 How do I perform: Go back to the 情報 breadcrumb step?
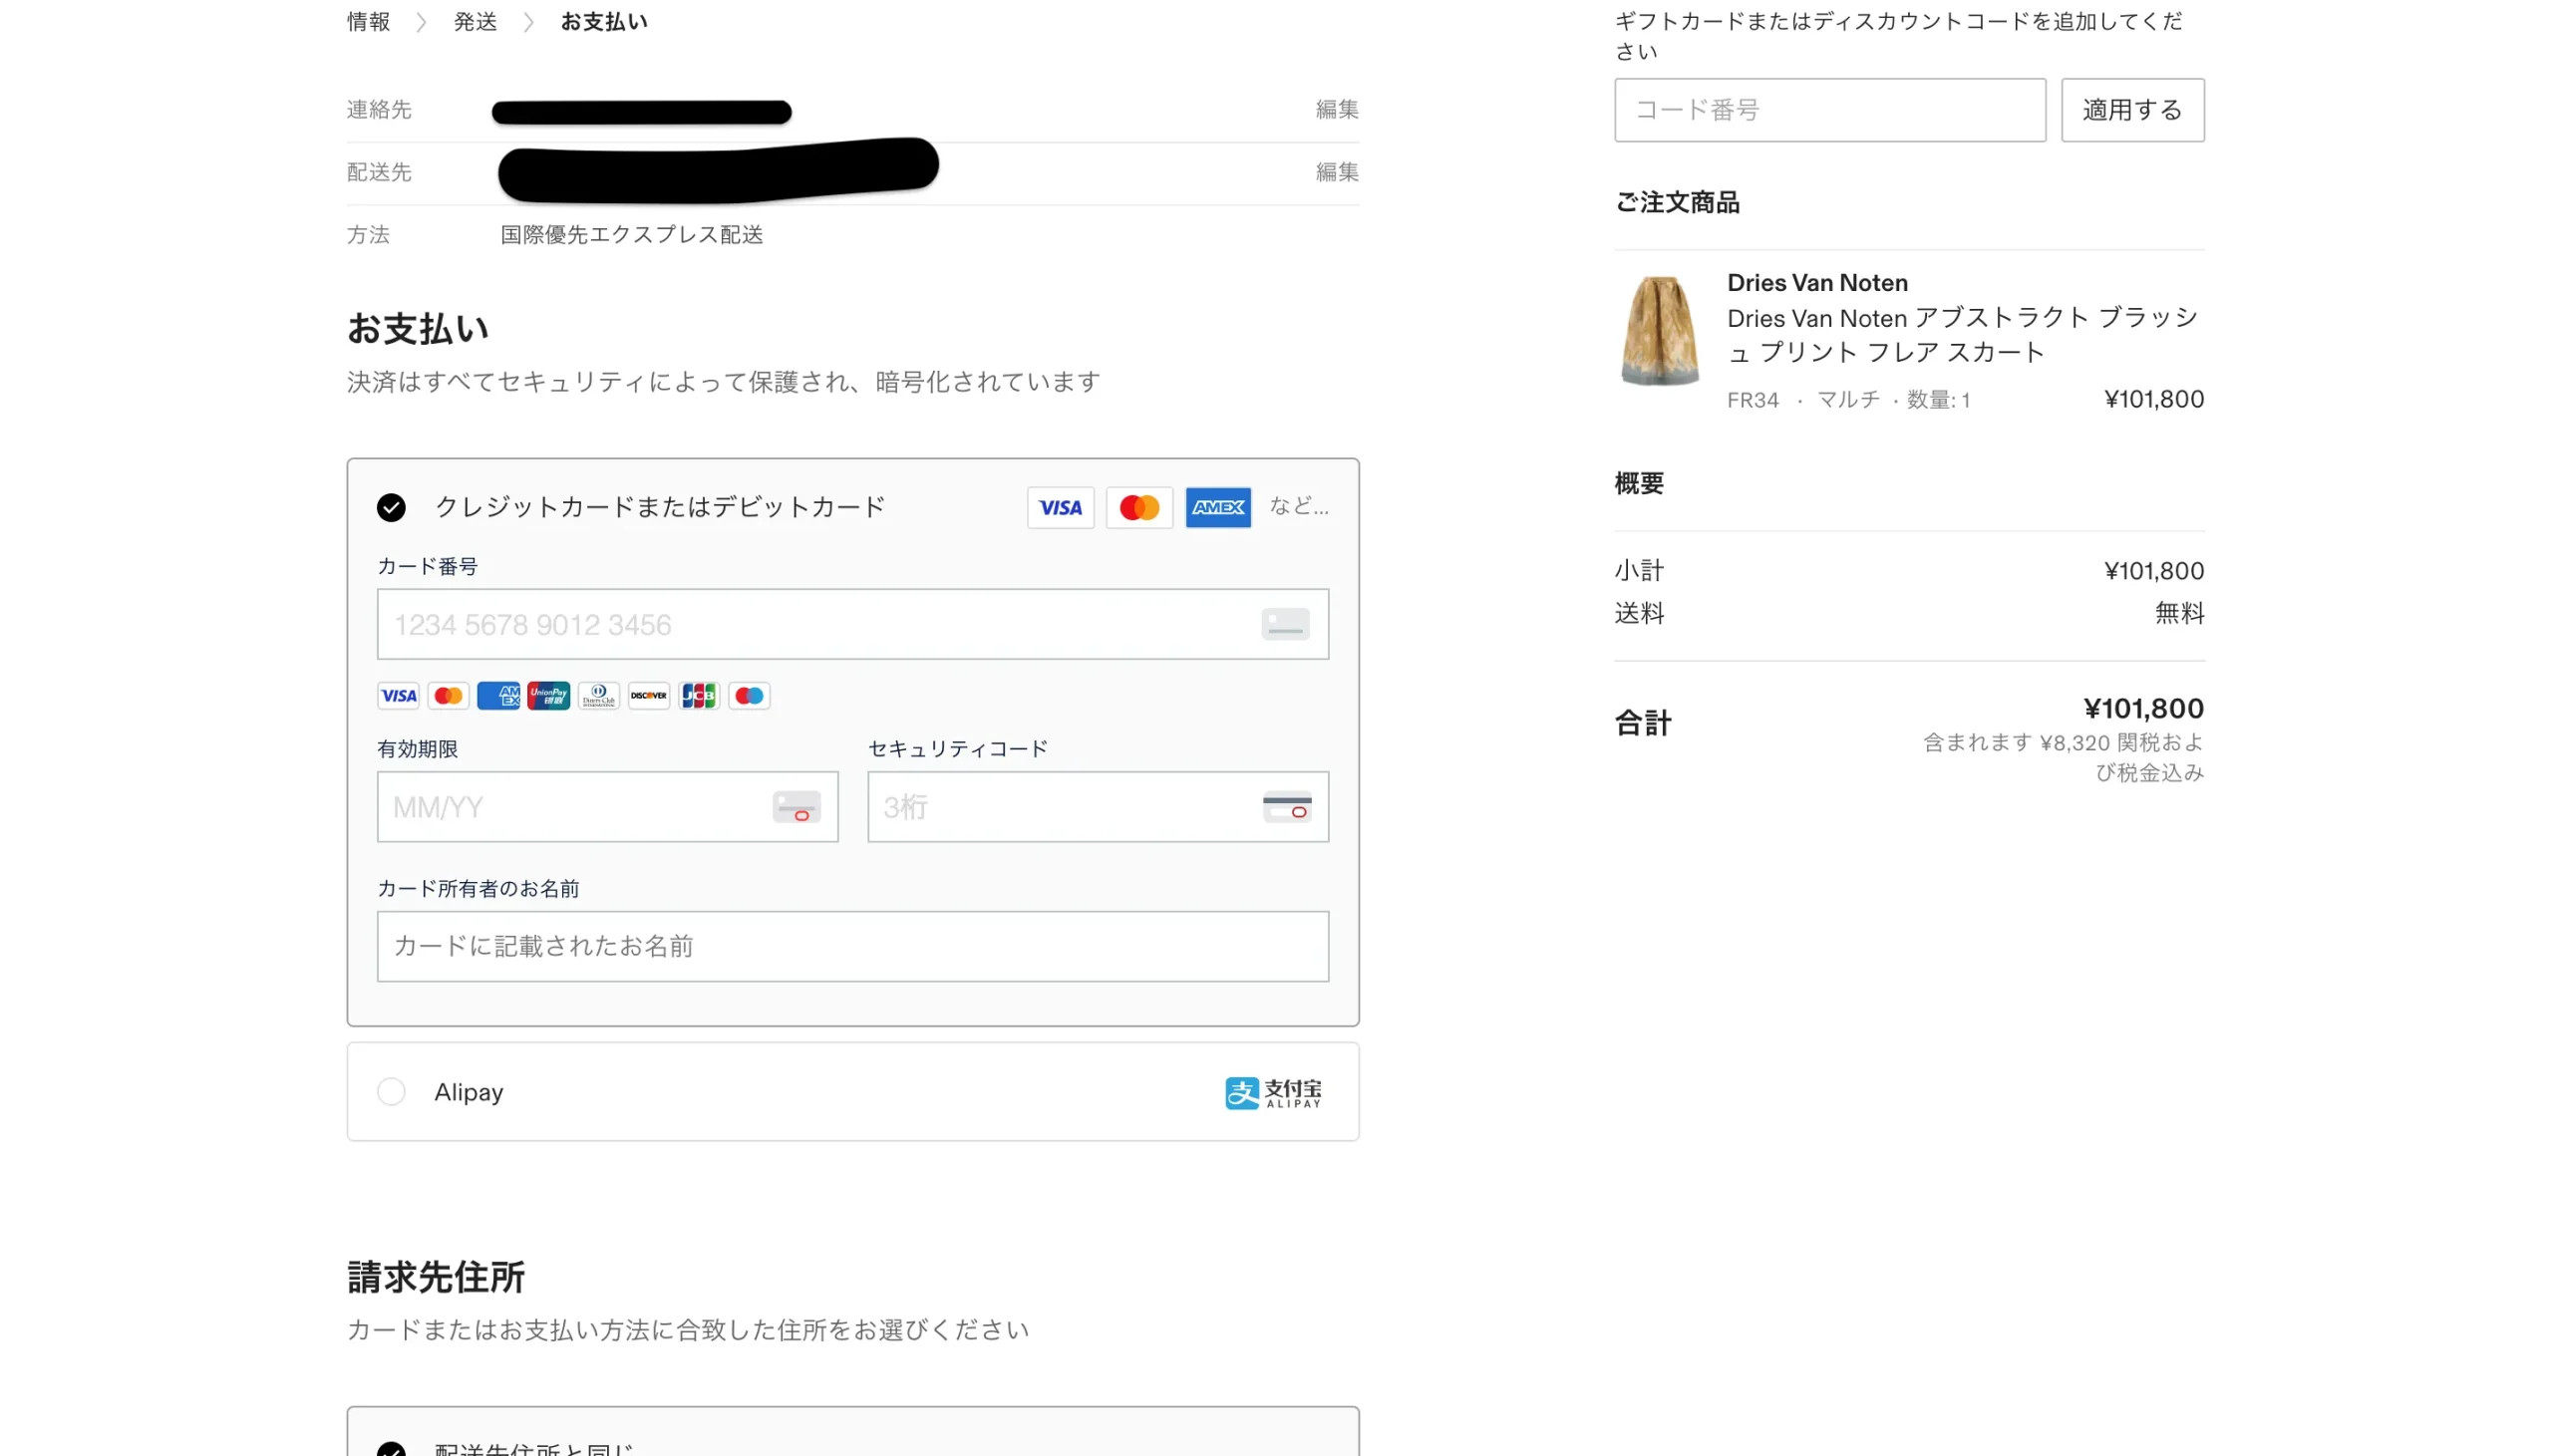click(368, 22)
